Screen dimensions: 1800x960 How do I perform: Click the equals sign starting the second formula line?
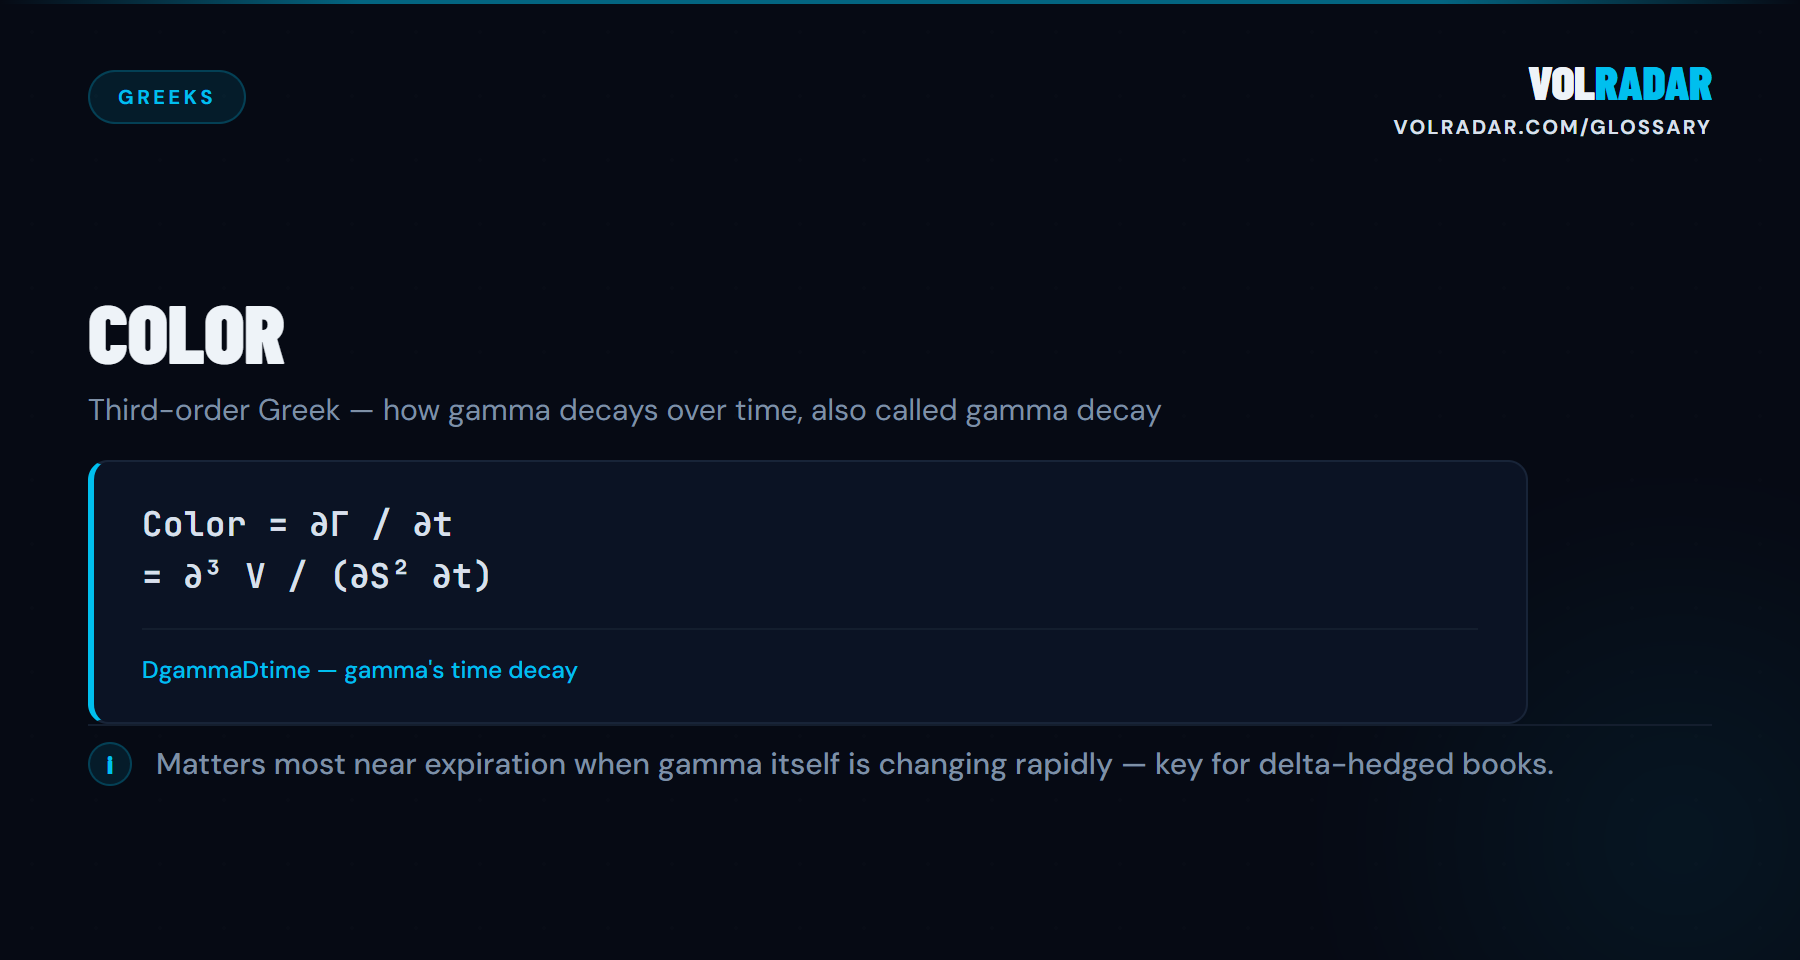[x=152, y=577]
